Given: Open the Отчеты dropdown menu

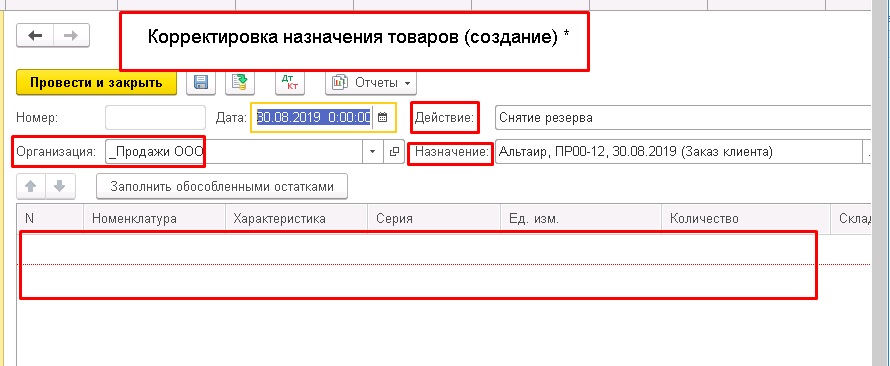Looking at the screenshot, I should pos(371,83).
